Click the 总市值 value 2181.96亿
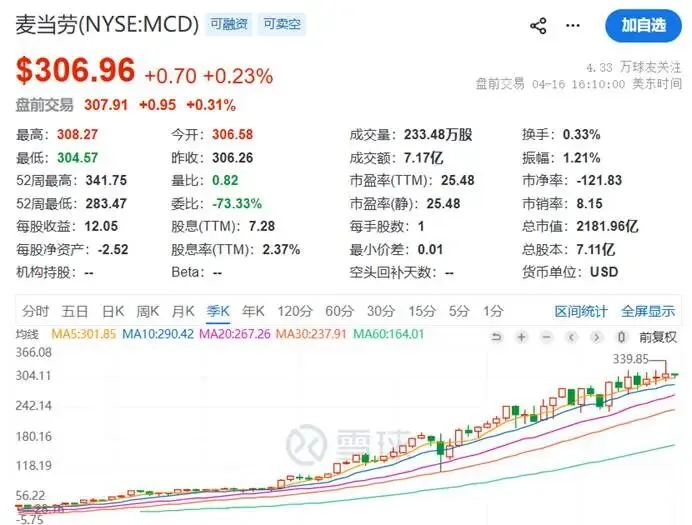The image size is (692, 525). [607, 226]
